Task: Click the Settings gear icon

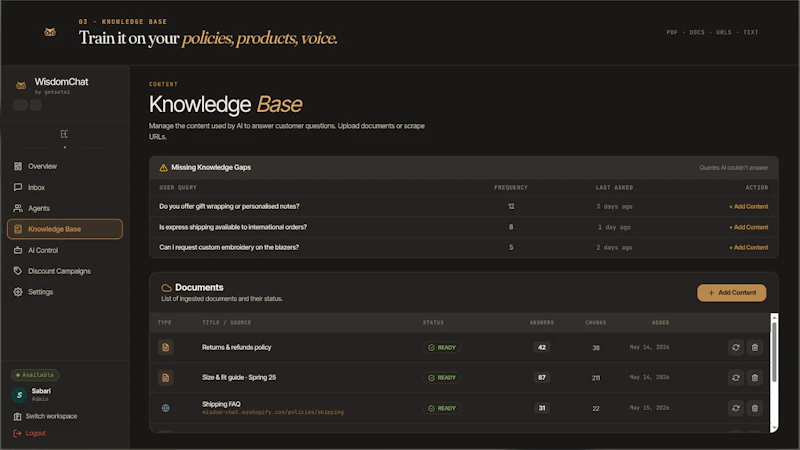Action: (18, 292)
